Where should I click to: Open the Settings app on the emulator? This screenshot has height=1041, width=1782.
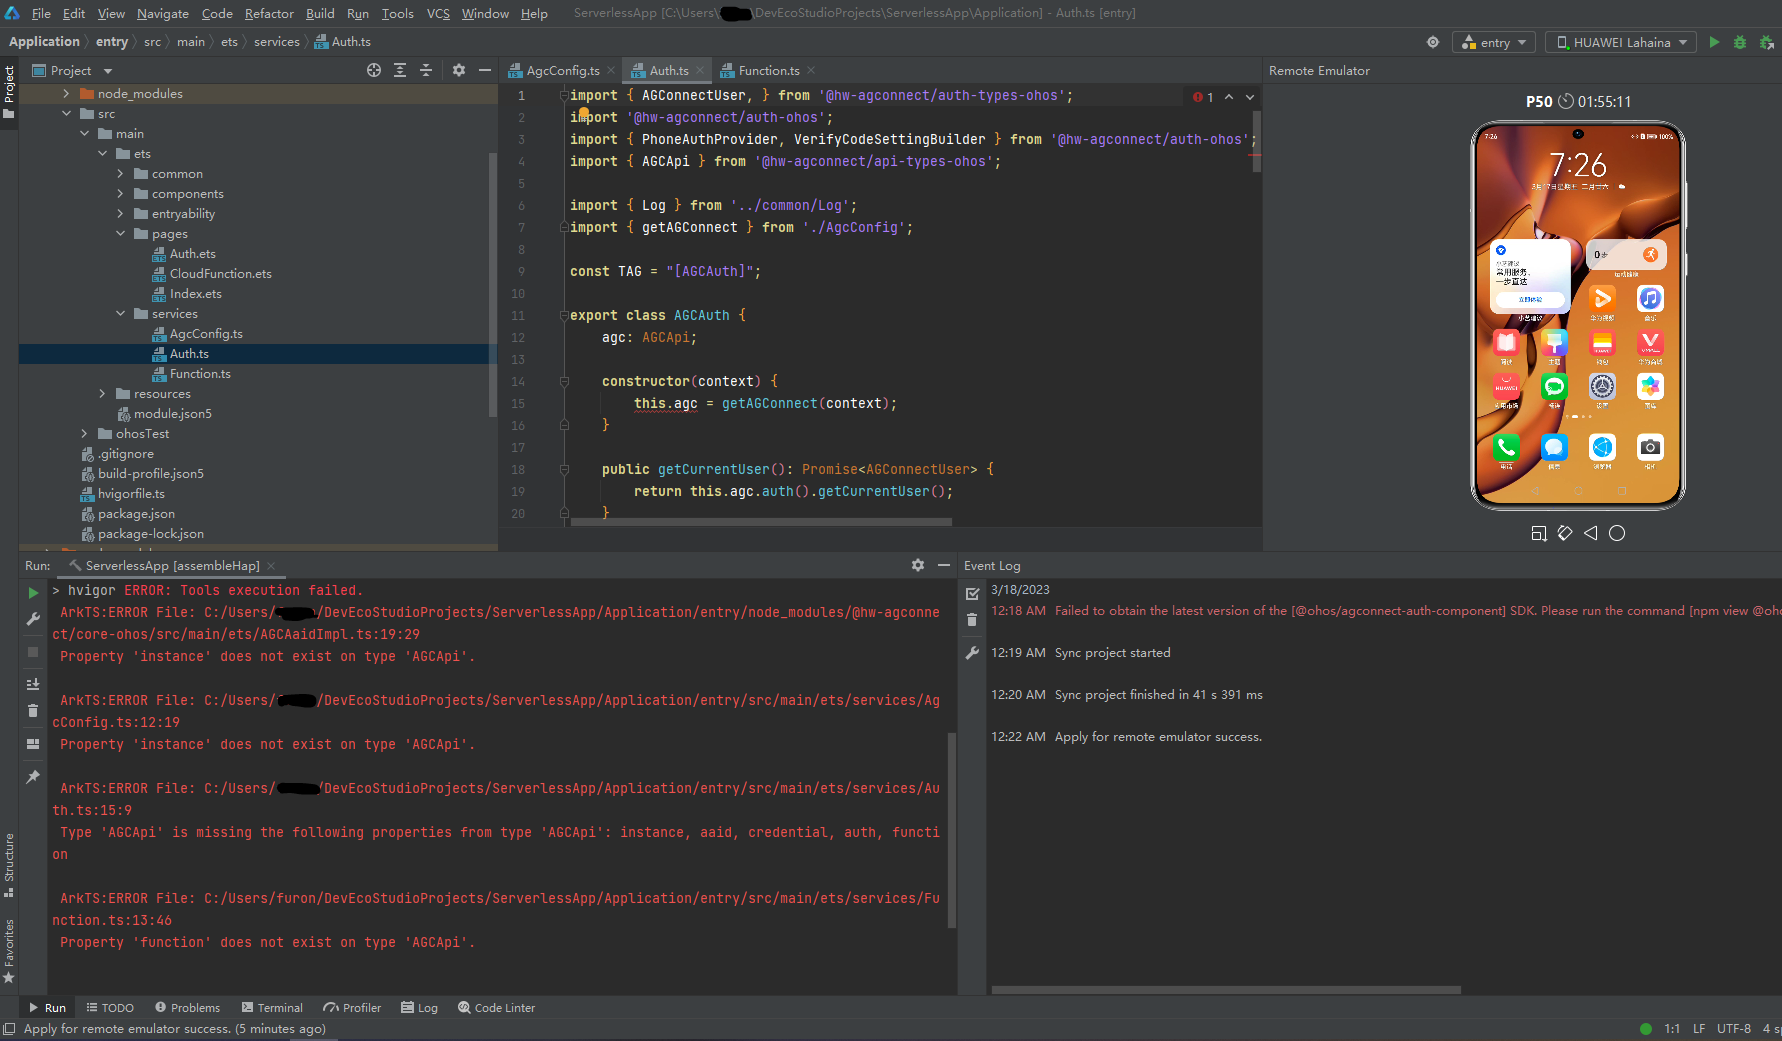pos(1602,386)
